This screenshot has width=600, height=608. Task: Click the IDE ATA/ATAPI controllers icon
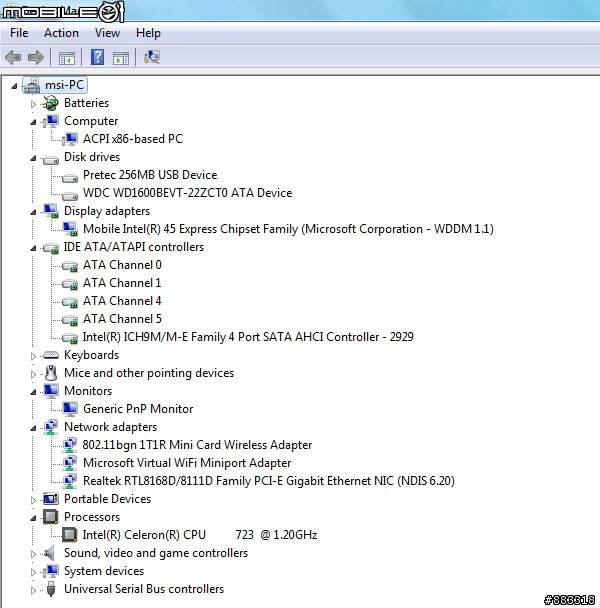point(50,248)
